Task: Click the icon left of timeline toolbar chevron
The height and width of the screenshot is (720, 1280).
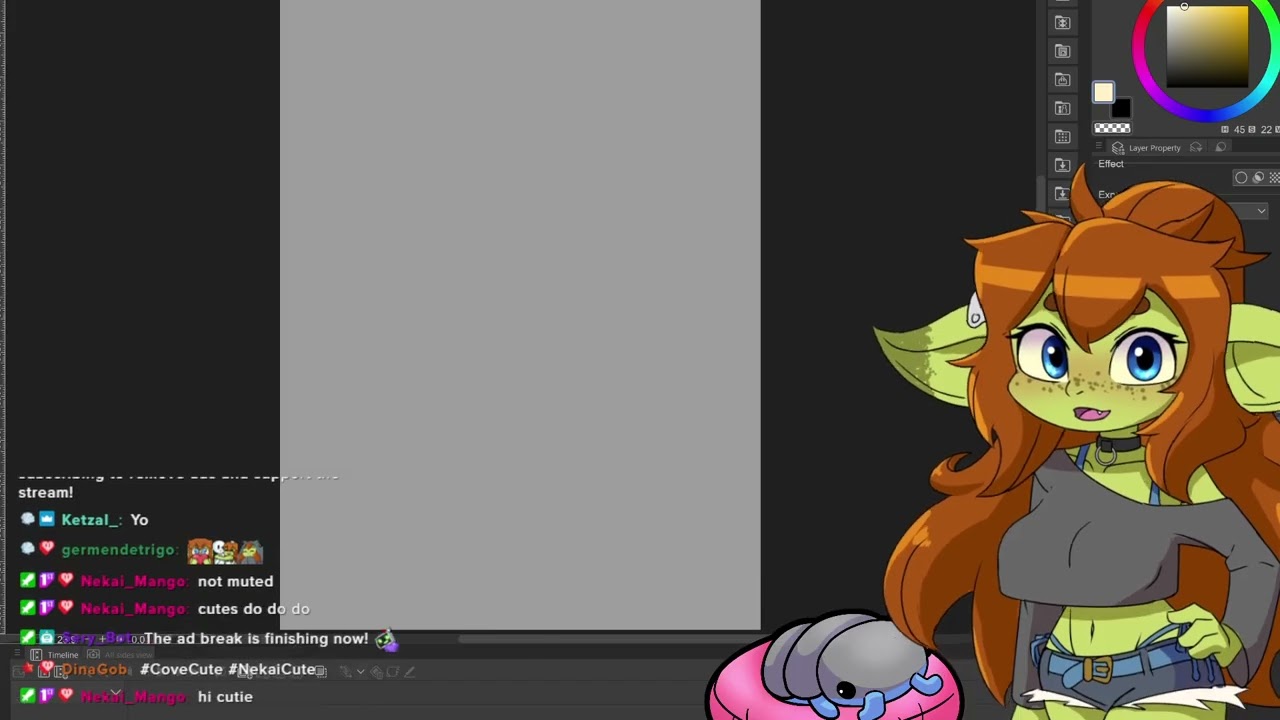Action: pyautogui.click(x=346, y=672)
